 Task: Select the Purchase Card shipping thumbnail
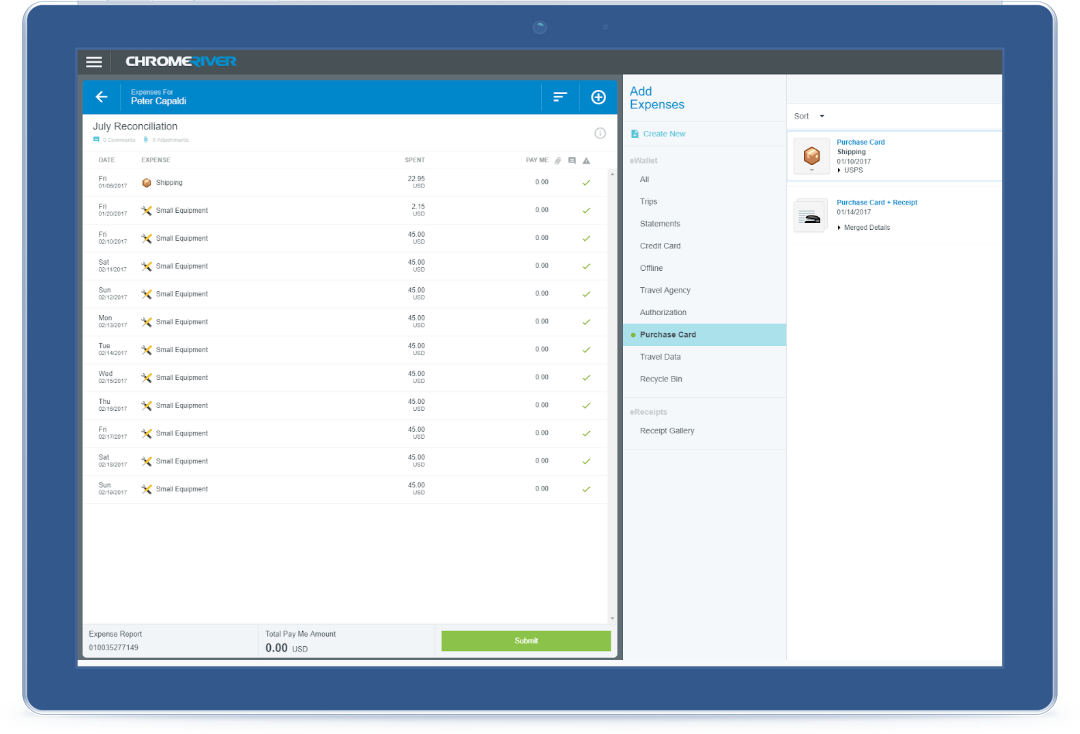(x=812, y=156)
